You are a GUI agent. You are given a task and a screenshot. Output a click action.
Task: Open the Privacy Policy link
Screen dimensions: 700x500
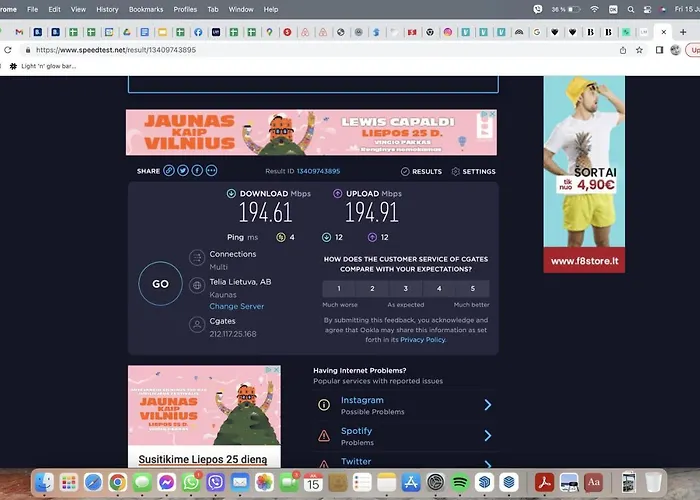pos(423,340)
